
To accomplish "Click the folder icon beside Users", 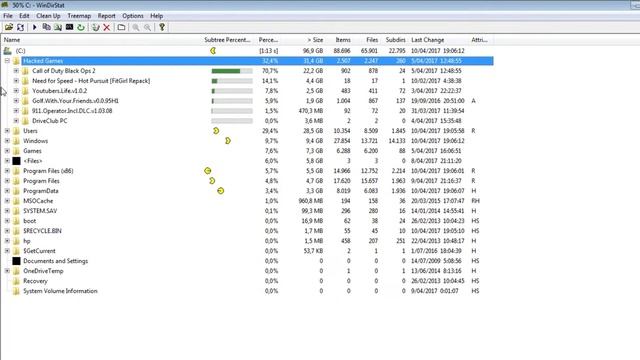I will click(x=16, y=131).
